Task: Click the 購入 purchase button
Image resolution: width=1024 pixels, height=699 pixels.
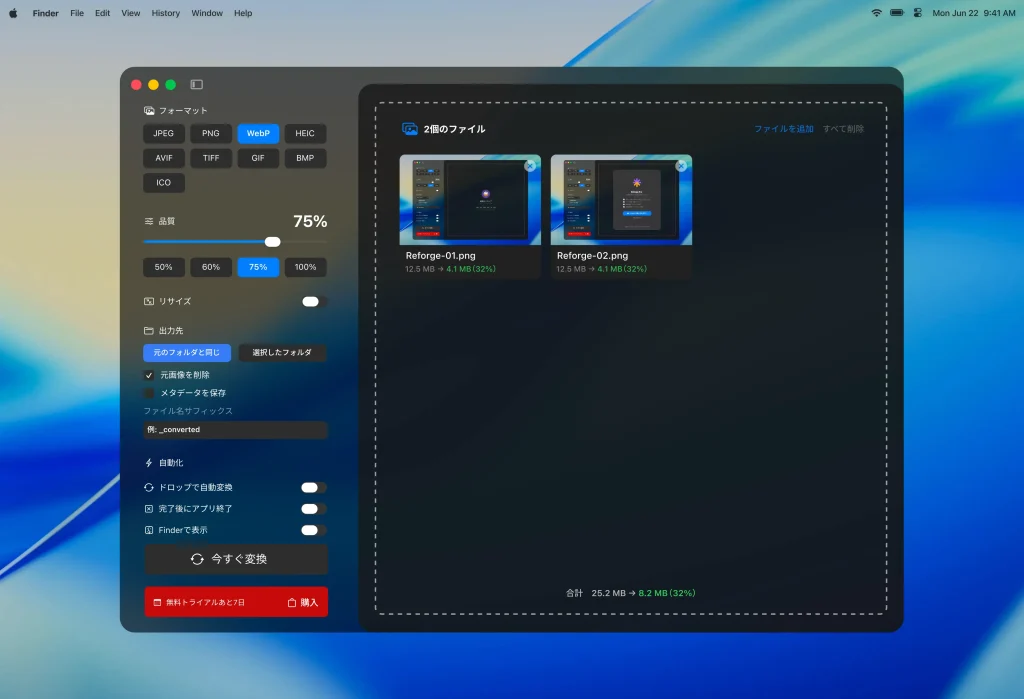Action: click(303, 602)
